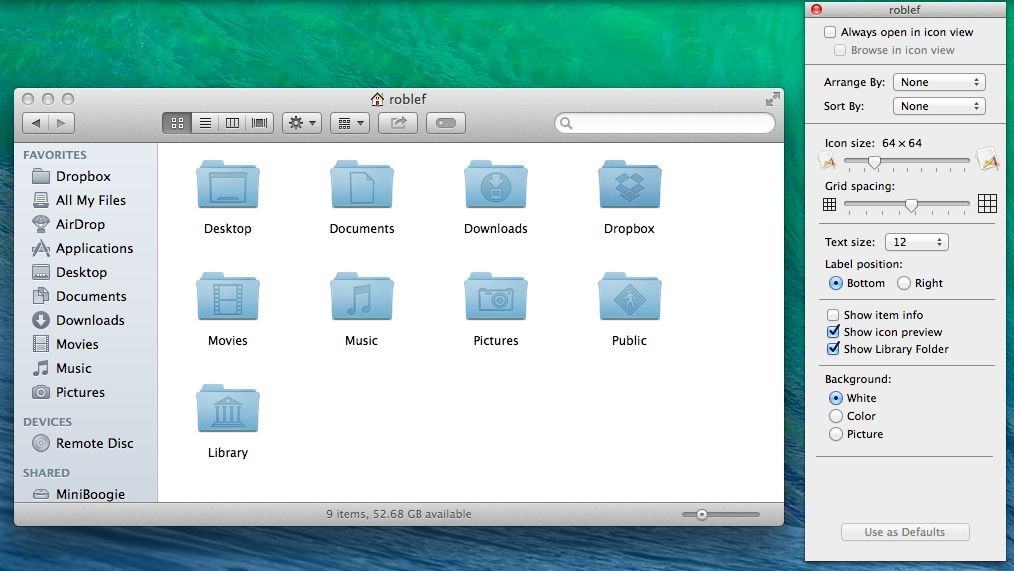Click the Edit Tags toolbar button
The height and width of the screenshot is (571, 1014).
point(446,123)
